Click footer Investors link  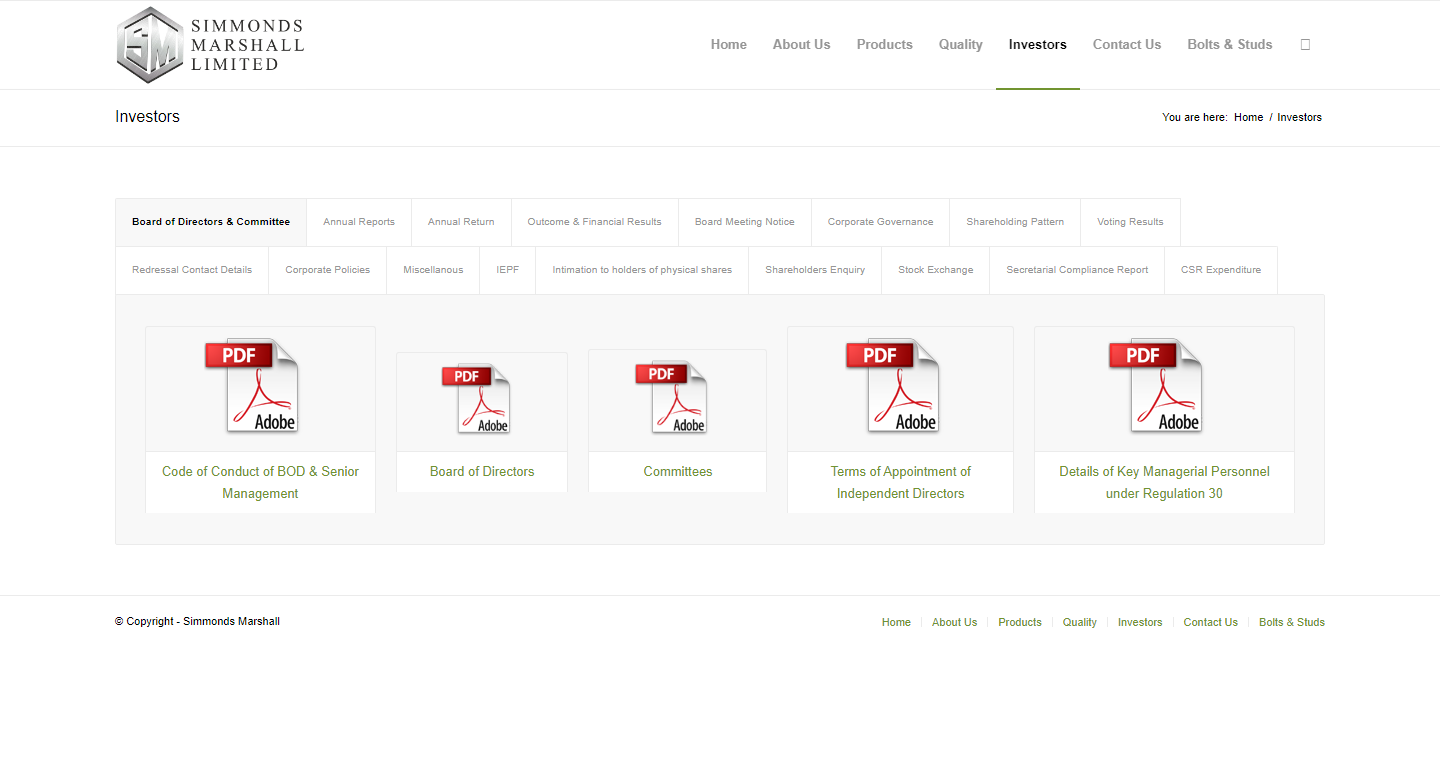pyautogui.click(x=1140, y=622)
